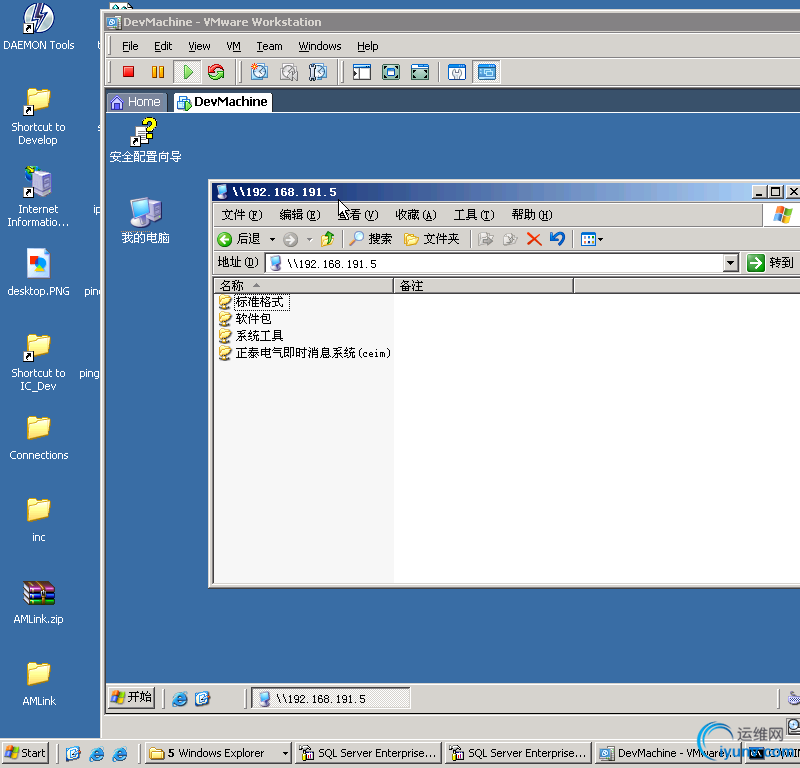This screenshot has height=768, width=800.
Task: Open the Team menu
Action: tap(269, 46)
